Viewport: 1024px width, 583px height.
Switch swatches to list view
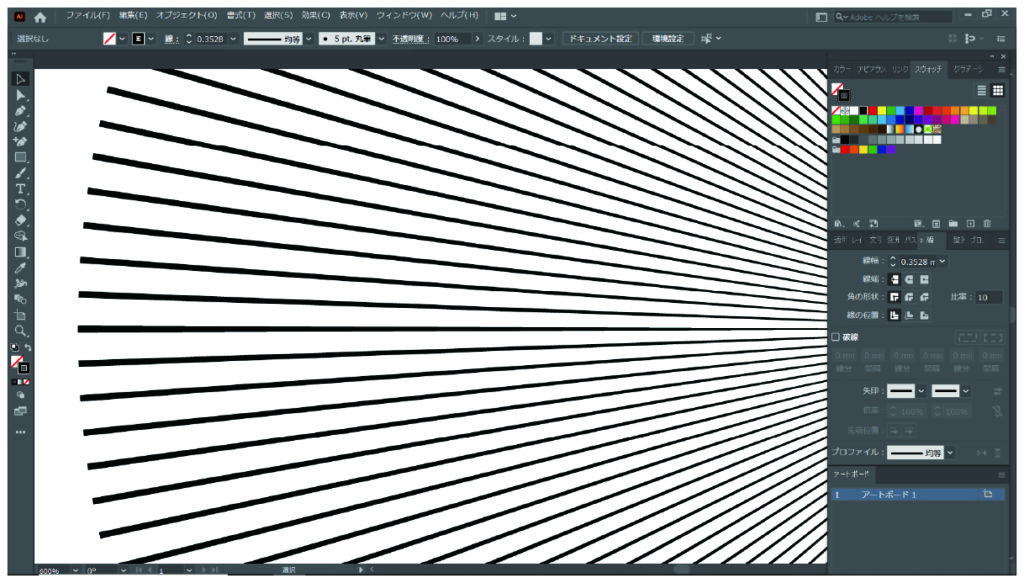click(982, 91)
